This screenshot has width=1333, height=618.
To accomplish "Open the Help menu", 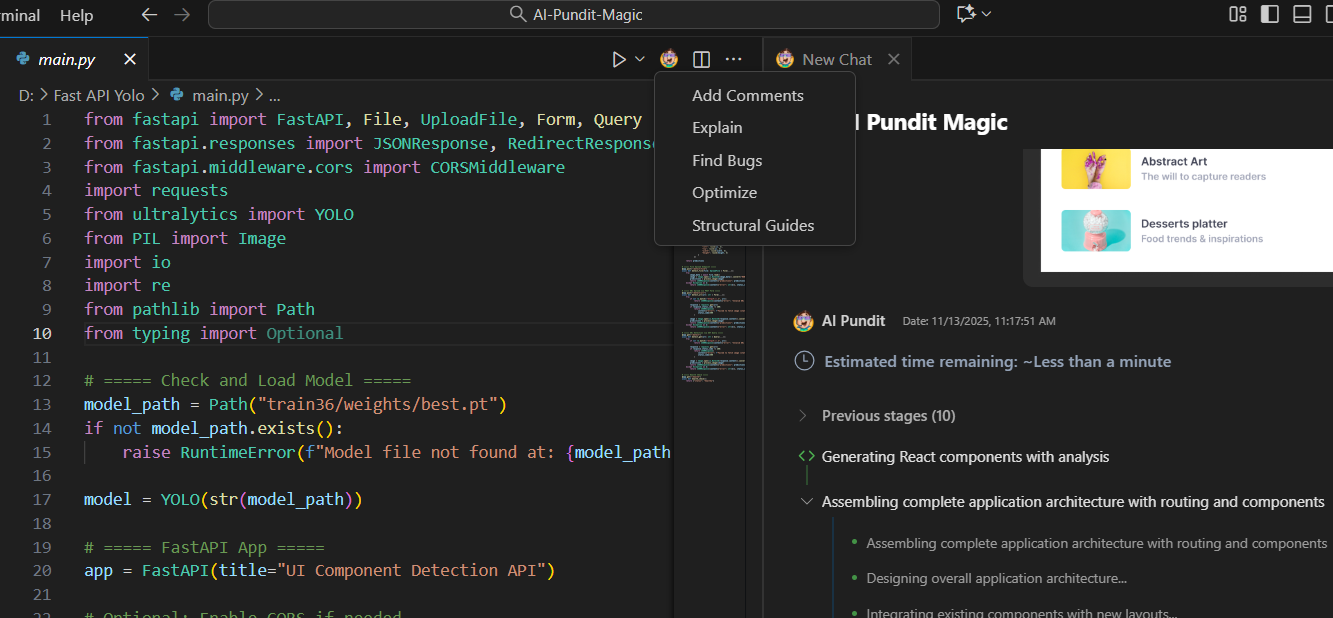I will (x=76, y=15).
